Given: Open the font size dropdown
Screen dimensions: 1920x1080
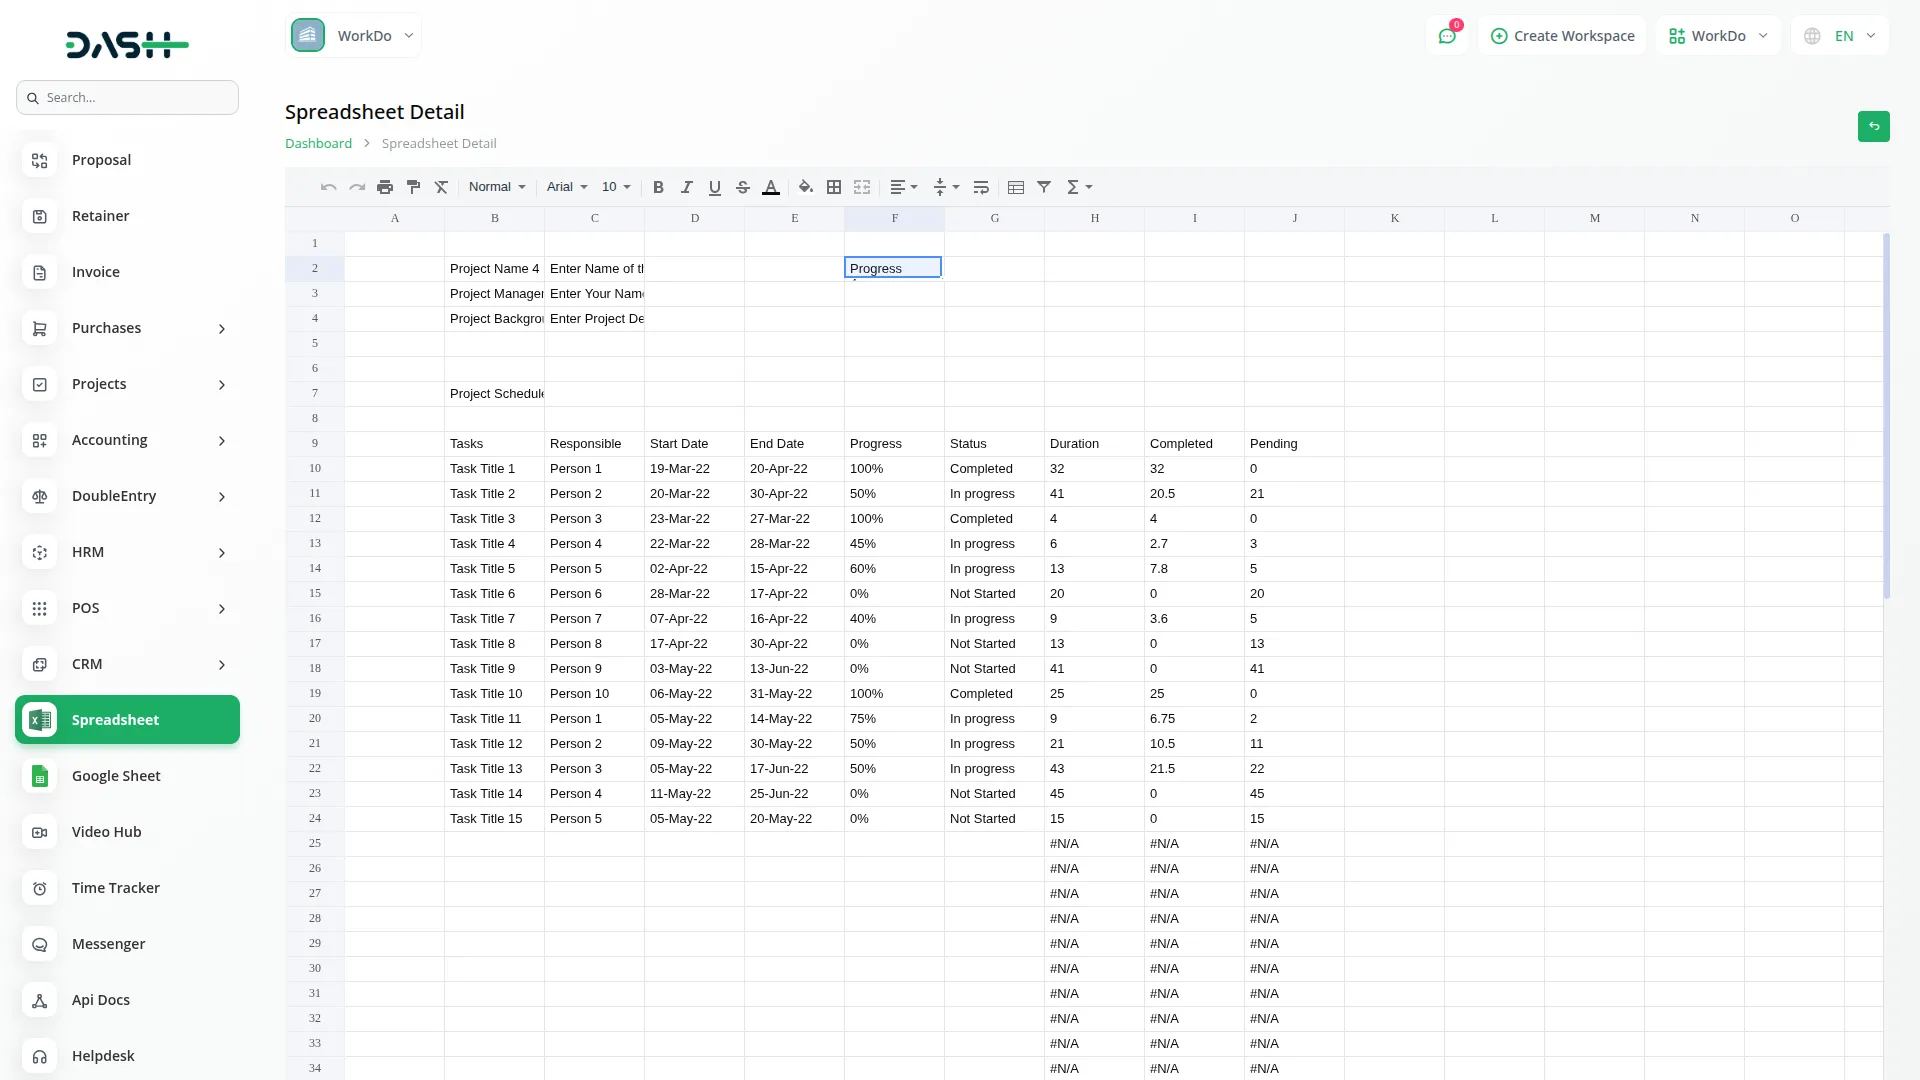Looking at the screenshot, I should pyautogui.click(x=616, y=187).
